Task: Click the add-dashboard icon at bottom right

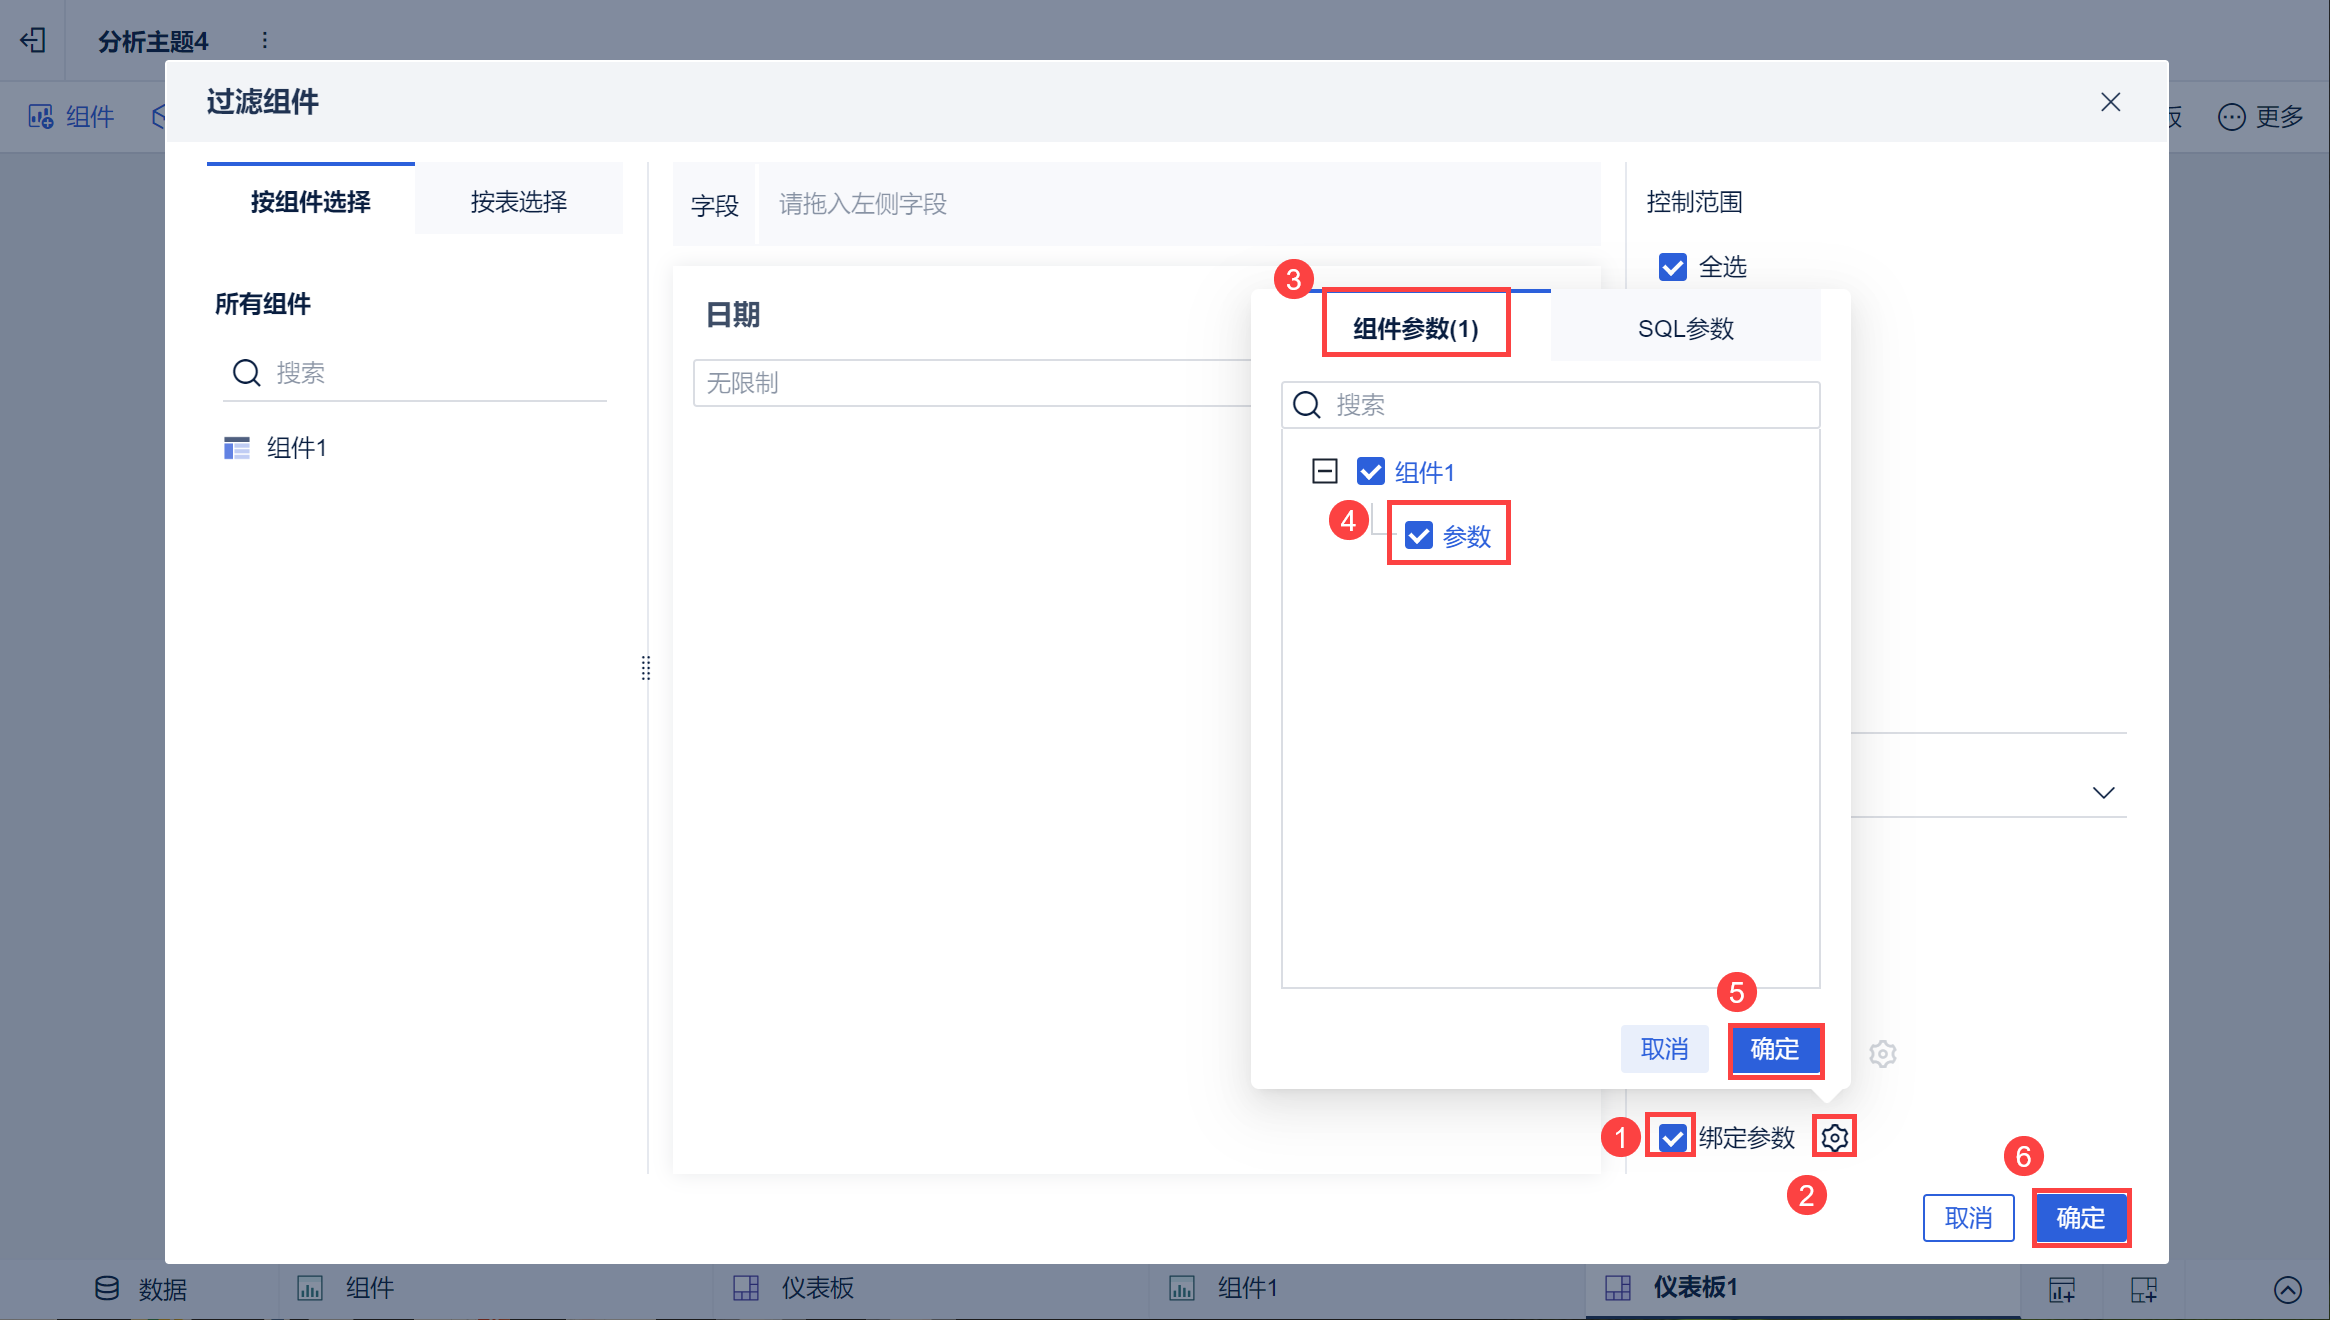Action: 2143,1289
